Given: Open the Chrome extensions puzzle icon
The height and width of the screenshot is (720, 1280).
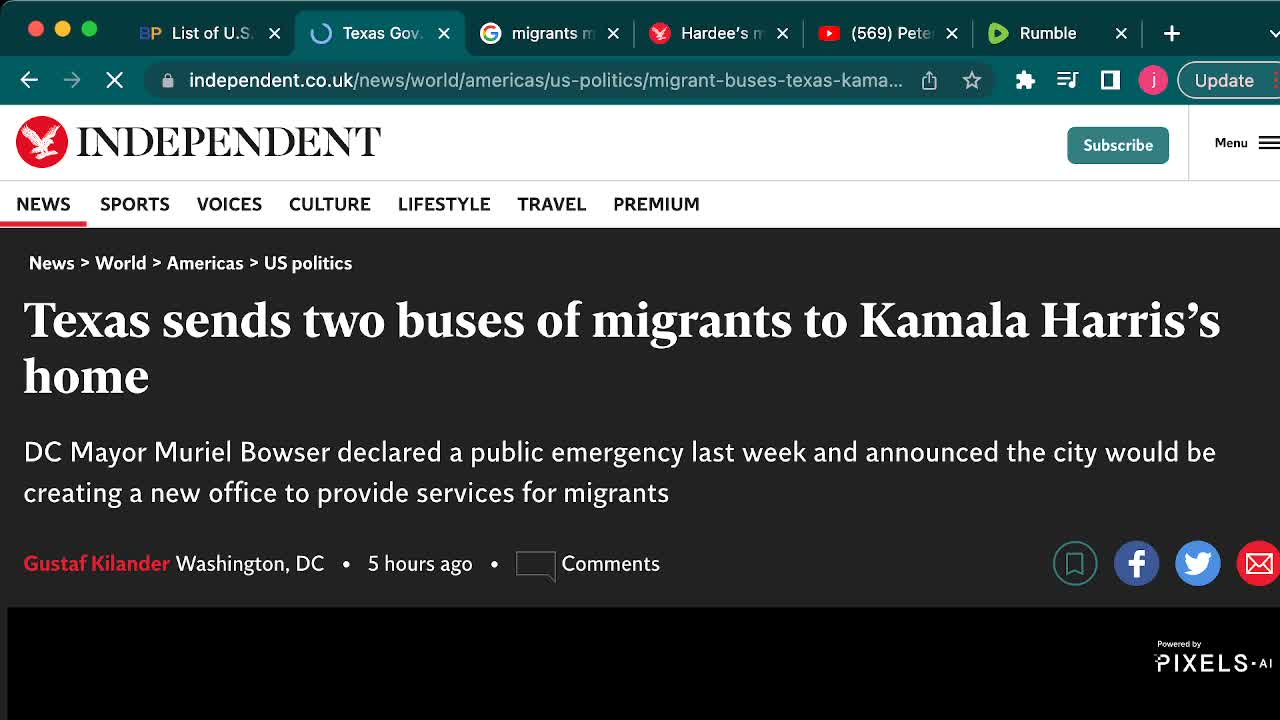Looking at the screenshot, I should click(x=1025, y=81).
